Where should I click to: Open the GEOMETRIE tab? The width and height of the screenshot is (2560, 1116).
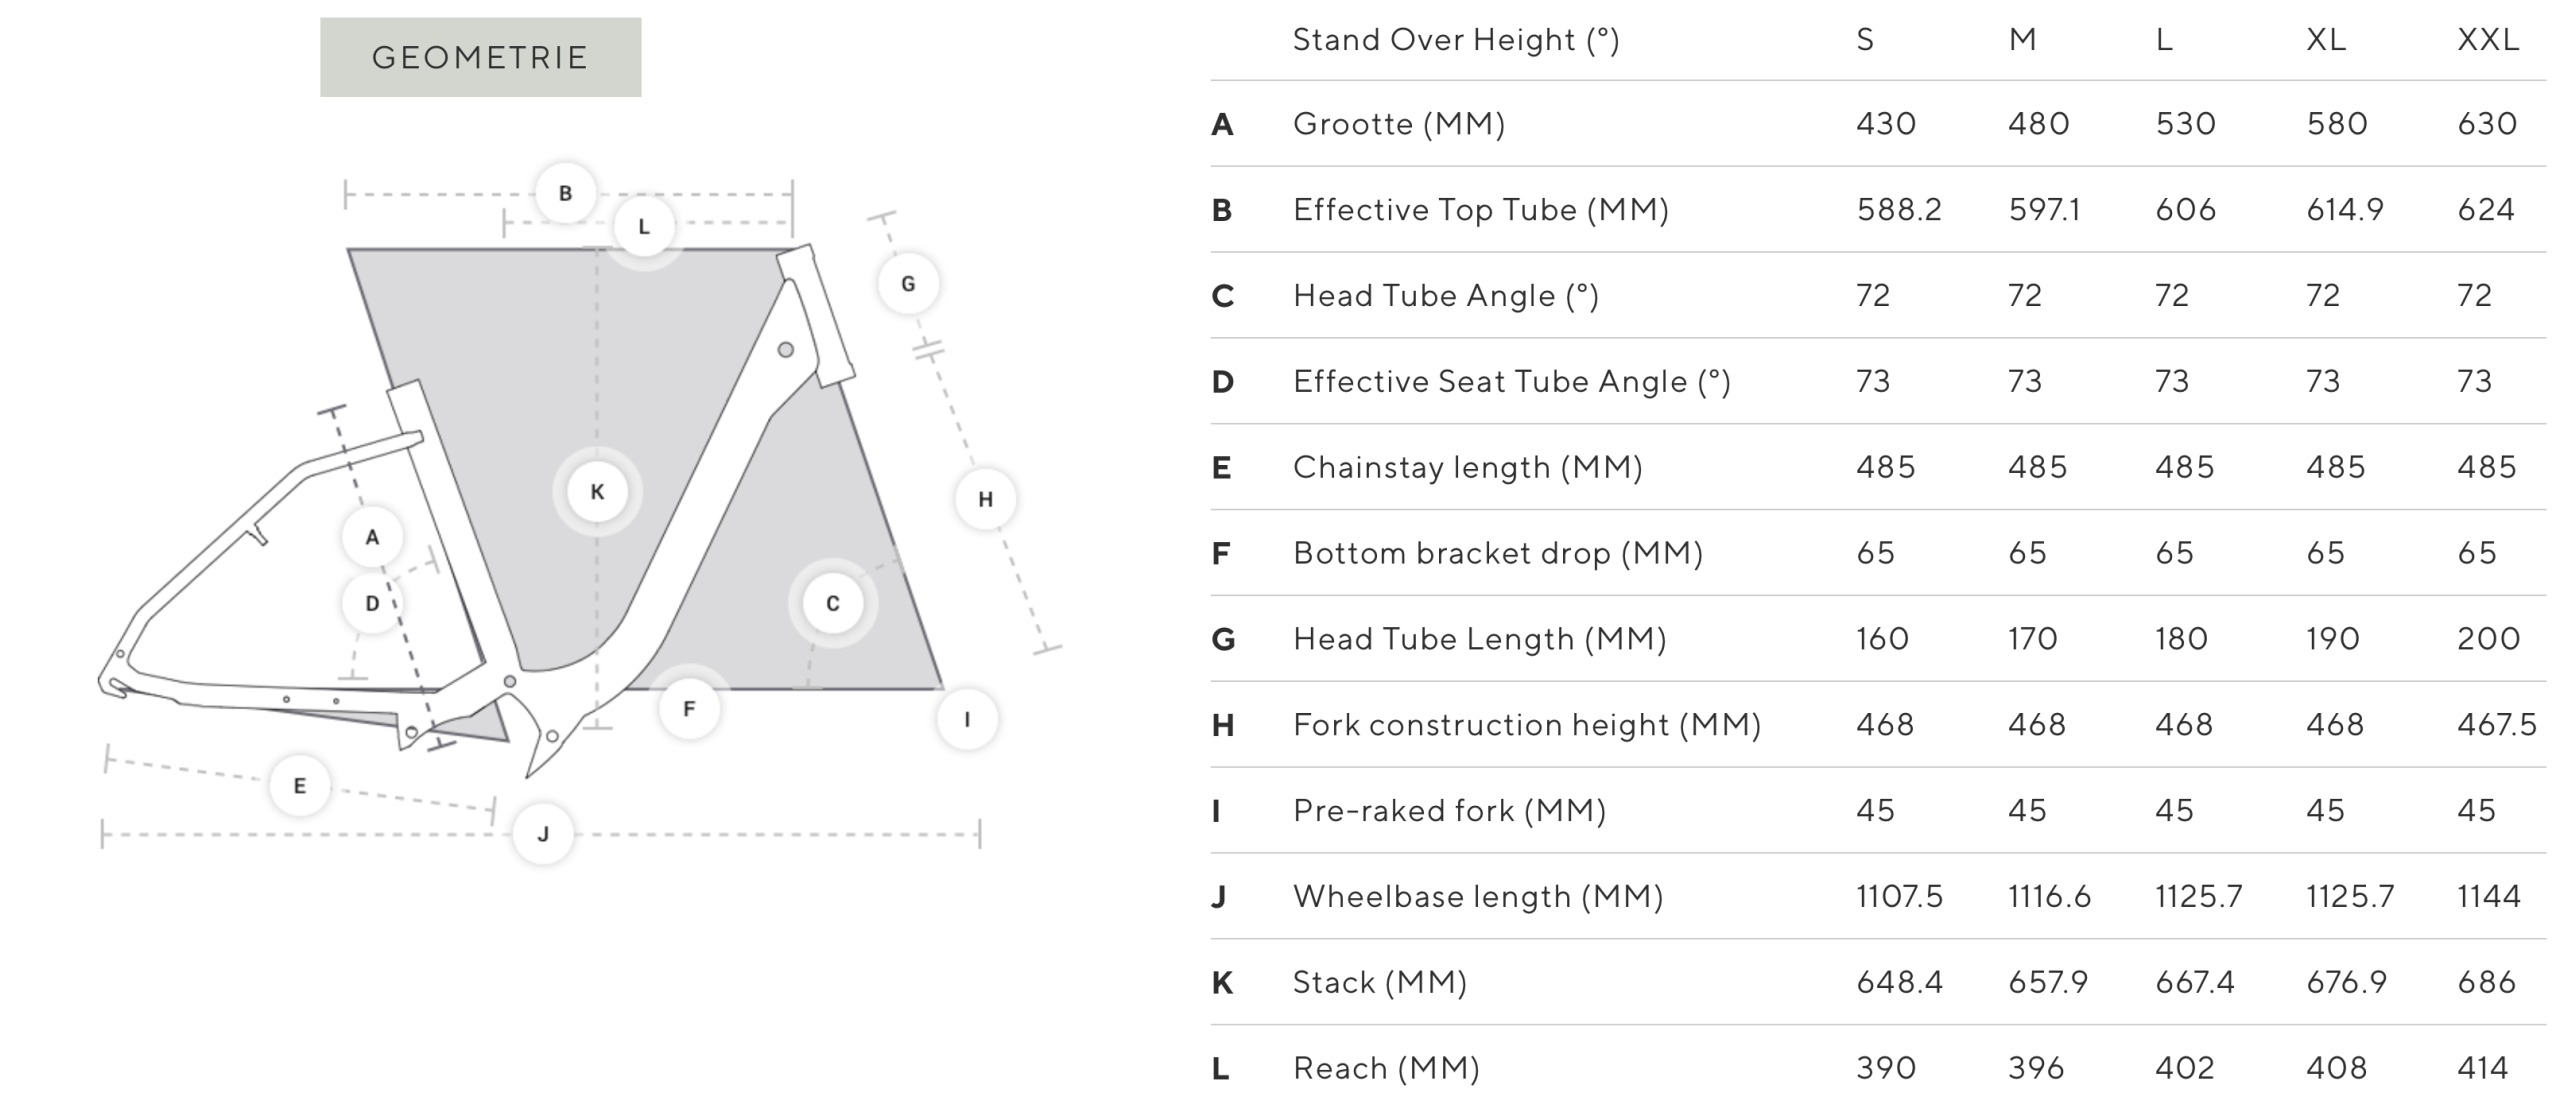480,57
